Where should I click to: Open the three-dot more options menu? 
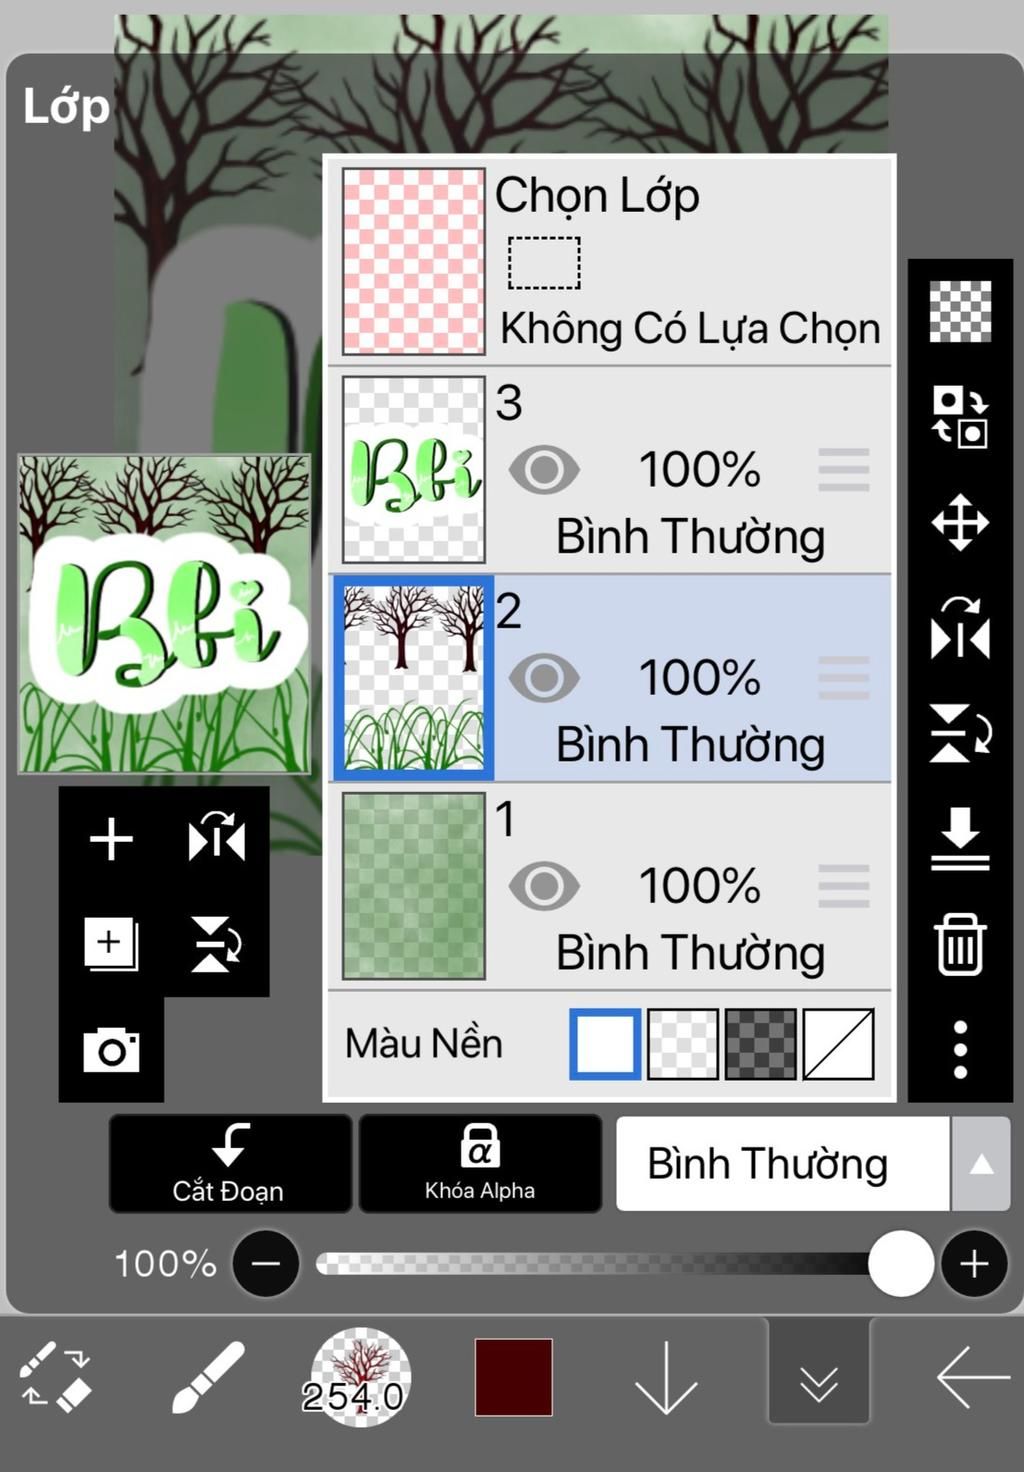point(960,1050)
